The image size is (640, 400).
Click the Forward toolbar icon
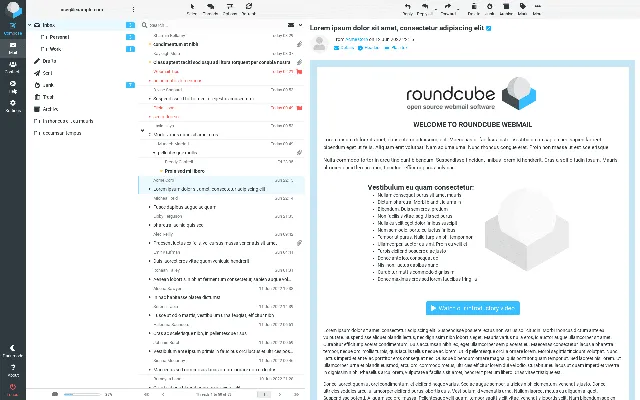click(448, 9)
